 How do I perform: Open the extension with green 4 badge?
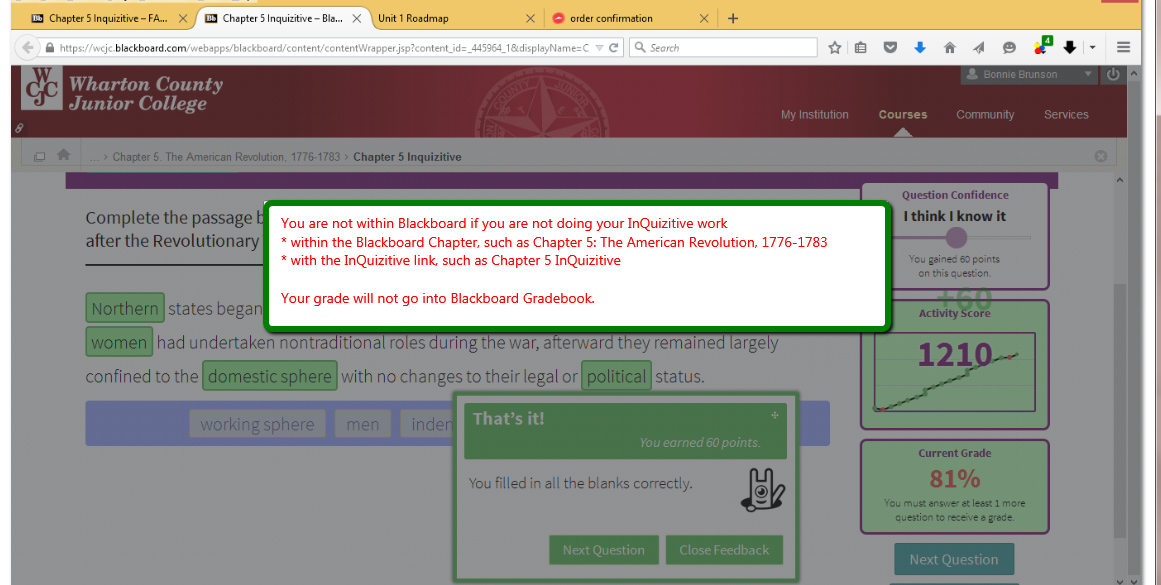(x=1042, y=46)
